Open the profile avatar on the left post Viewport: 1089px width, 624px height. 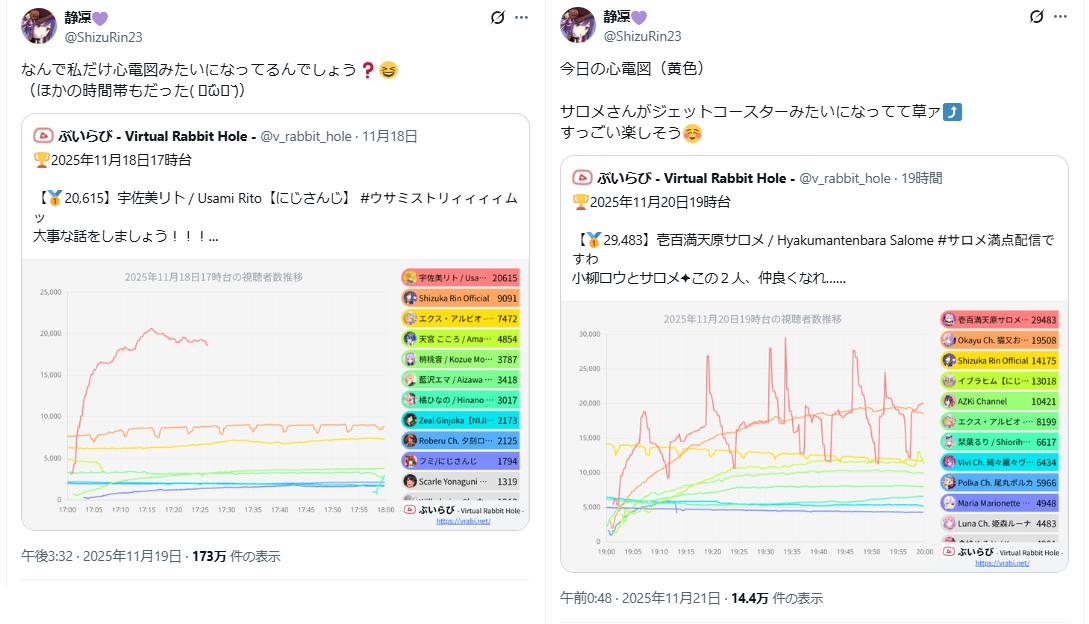point(39,26)
